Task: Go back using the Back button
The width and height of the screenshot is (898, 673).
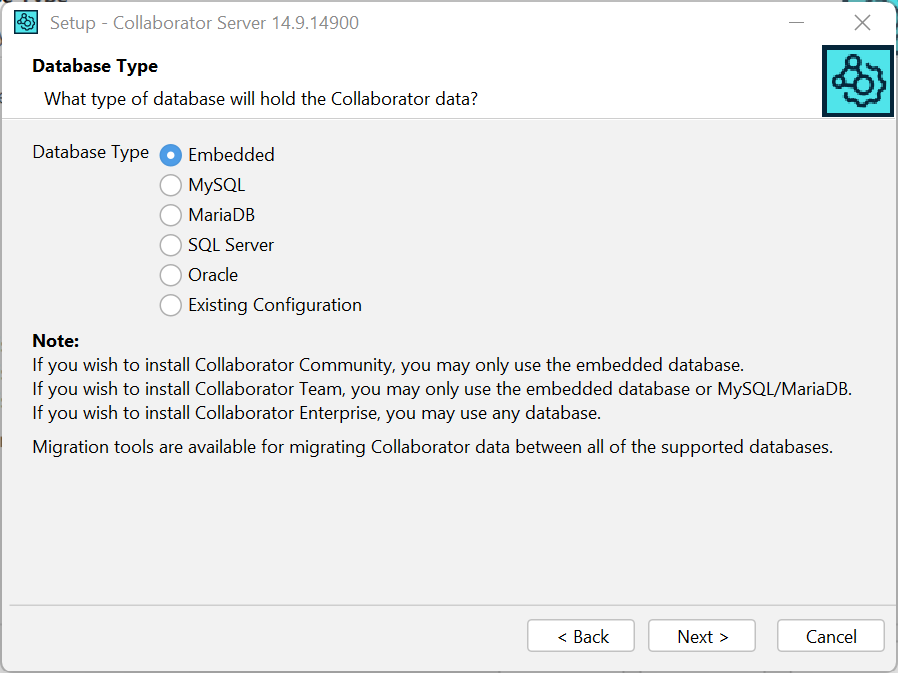Action: click(x=580, y=635)
